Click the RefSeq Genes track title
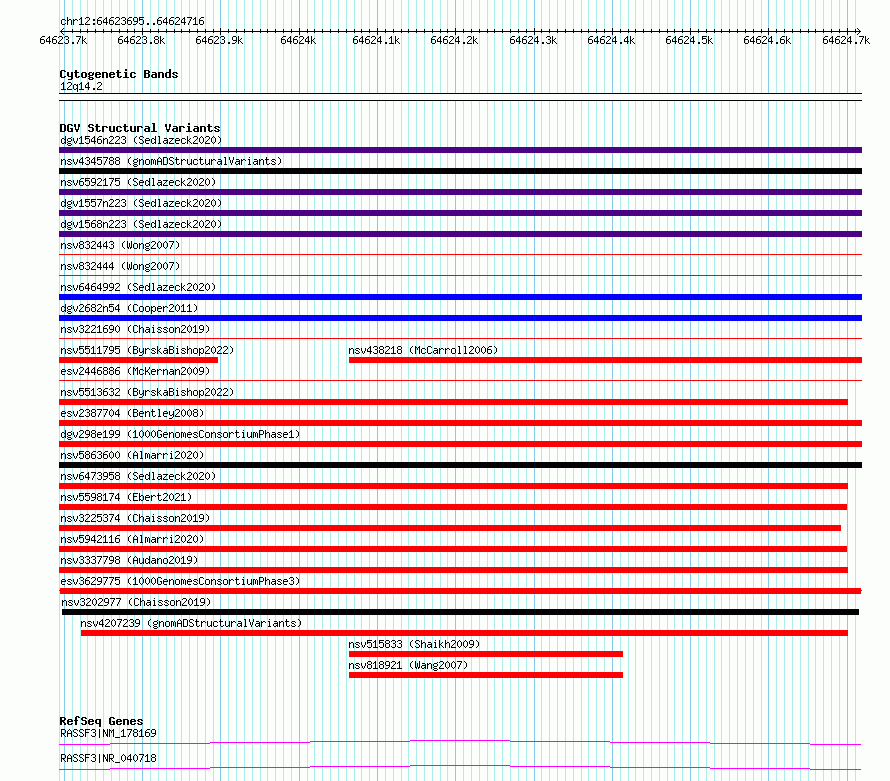 [101, 721]
